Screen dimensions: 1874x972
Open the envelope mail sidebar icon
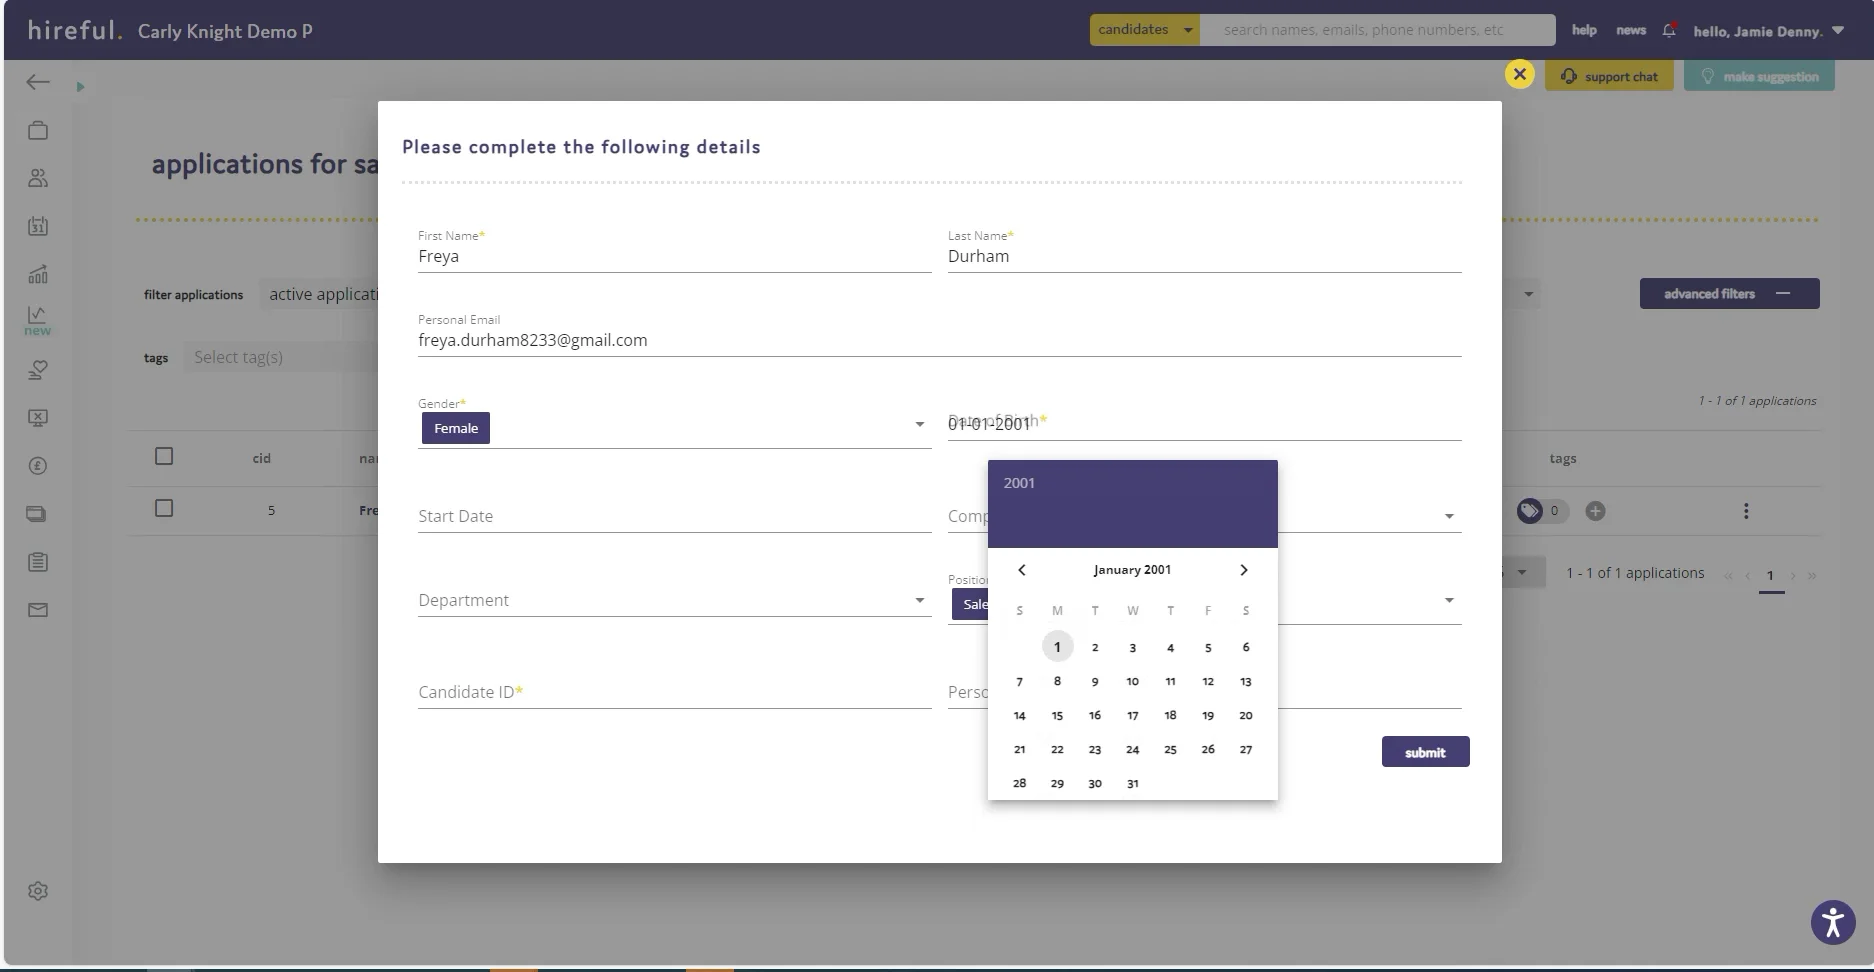38,610
